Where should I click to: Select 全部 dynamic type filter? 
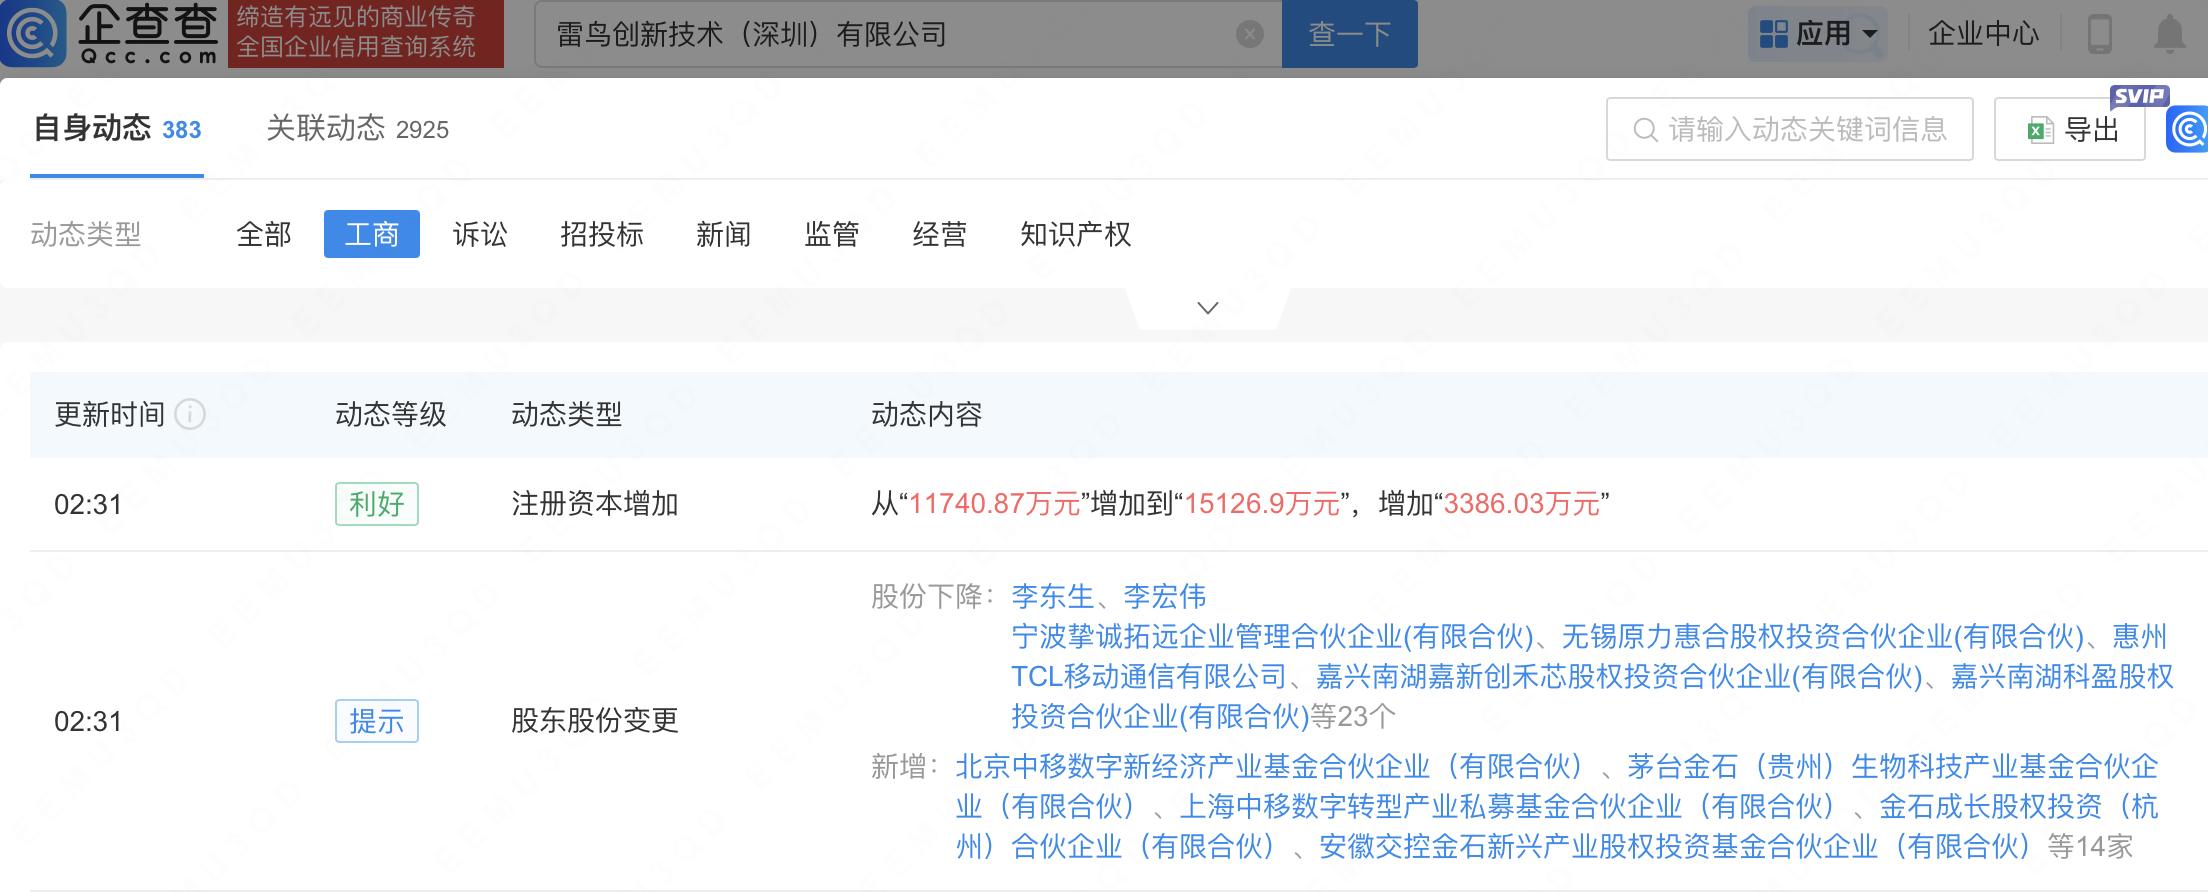click(x=264, y=235)
